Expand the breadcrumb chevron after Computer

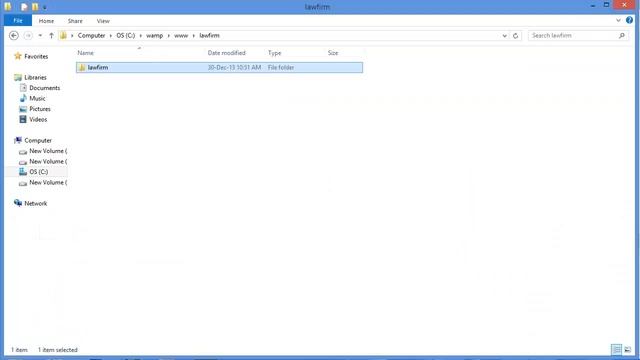[x=111, y=36]
